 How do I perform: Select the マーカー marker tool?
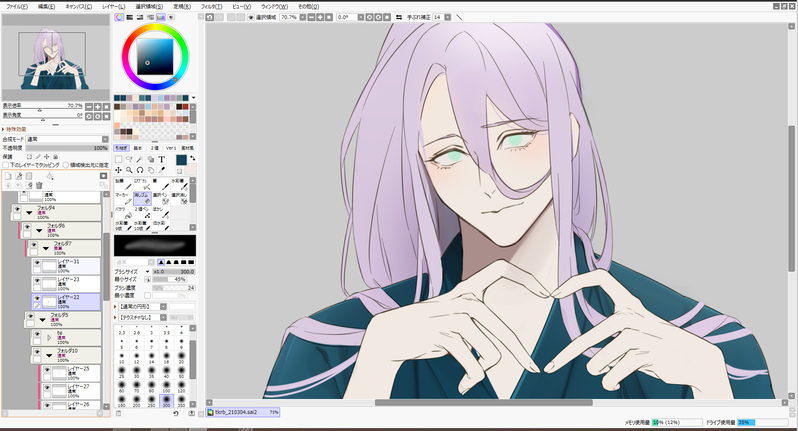[x=123, y=198]
